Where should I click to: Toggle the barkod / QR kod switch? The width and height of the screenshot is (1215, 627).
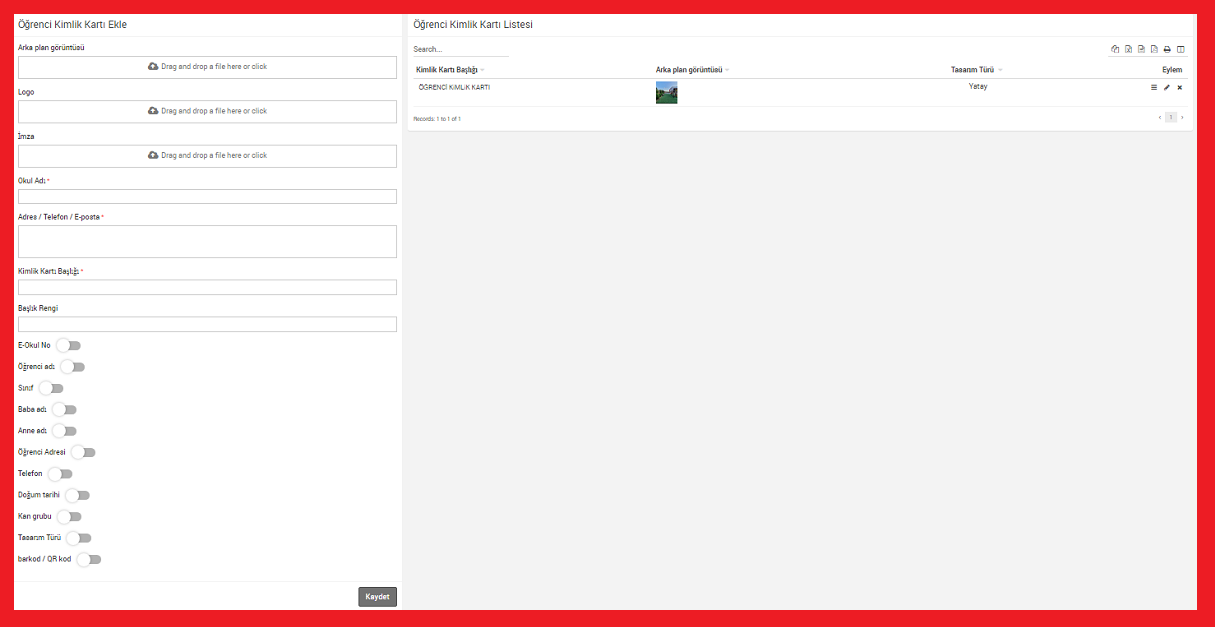89,560
